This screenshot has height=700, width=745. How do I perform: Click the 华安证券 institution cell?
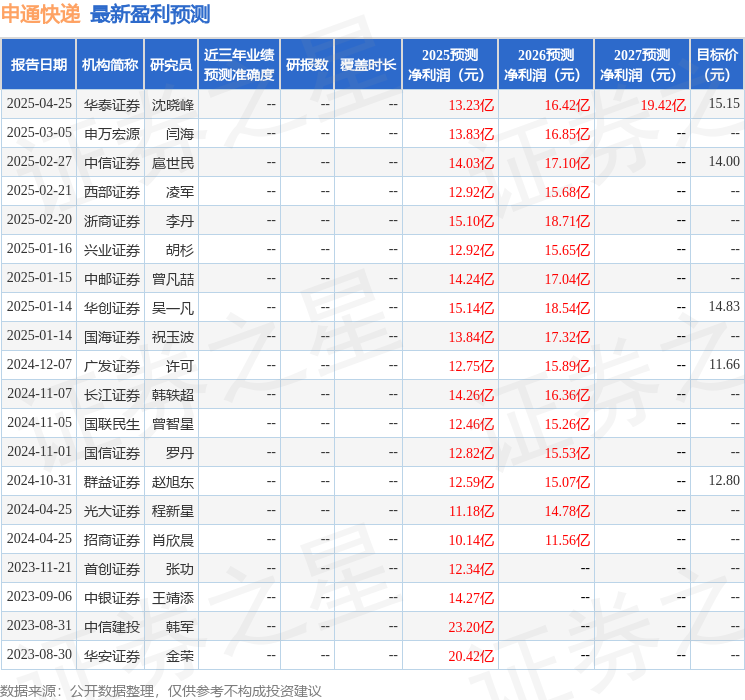click(112, 655)
